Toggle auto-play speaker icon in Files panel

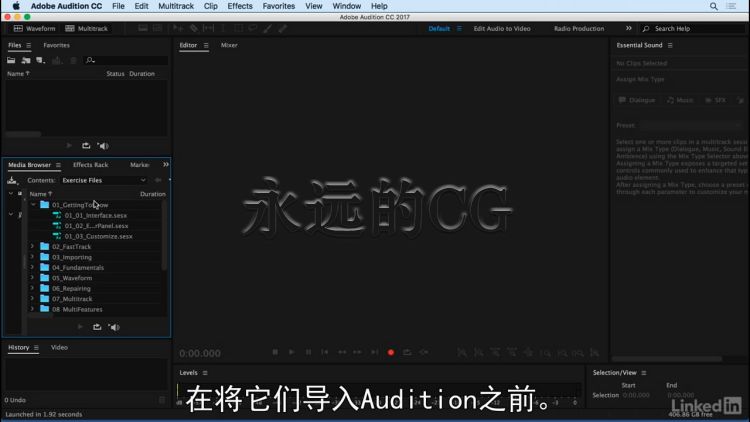103,145
